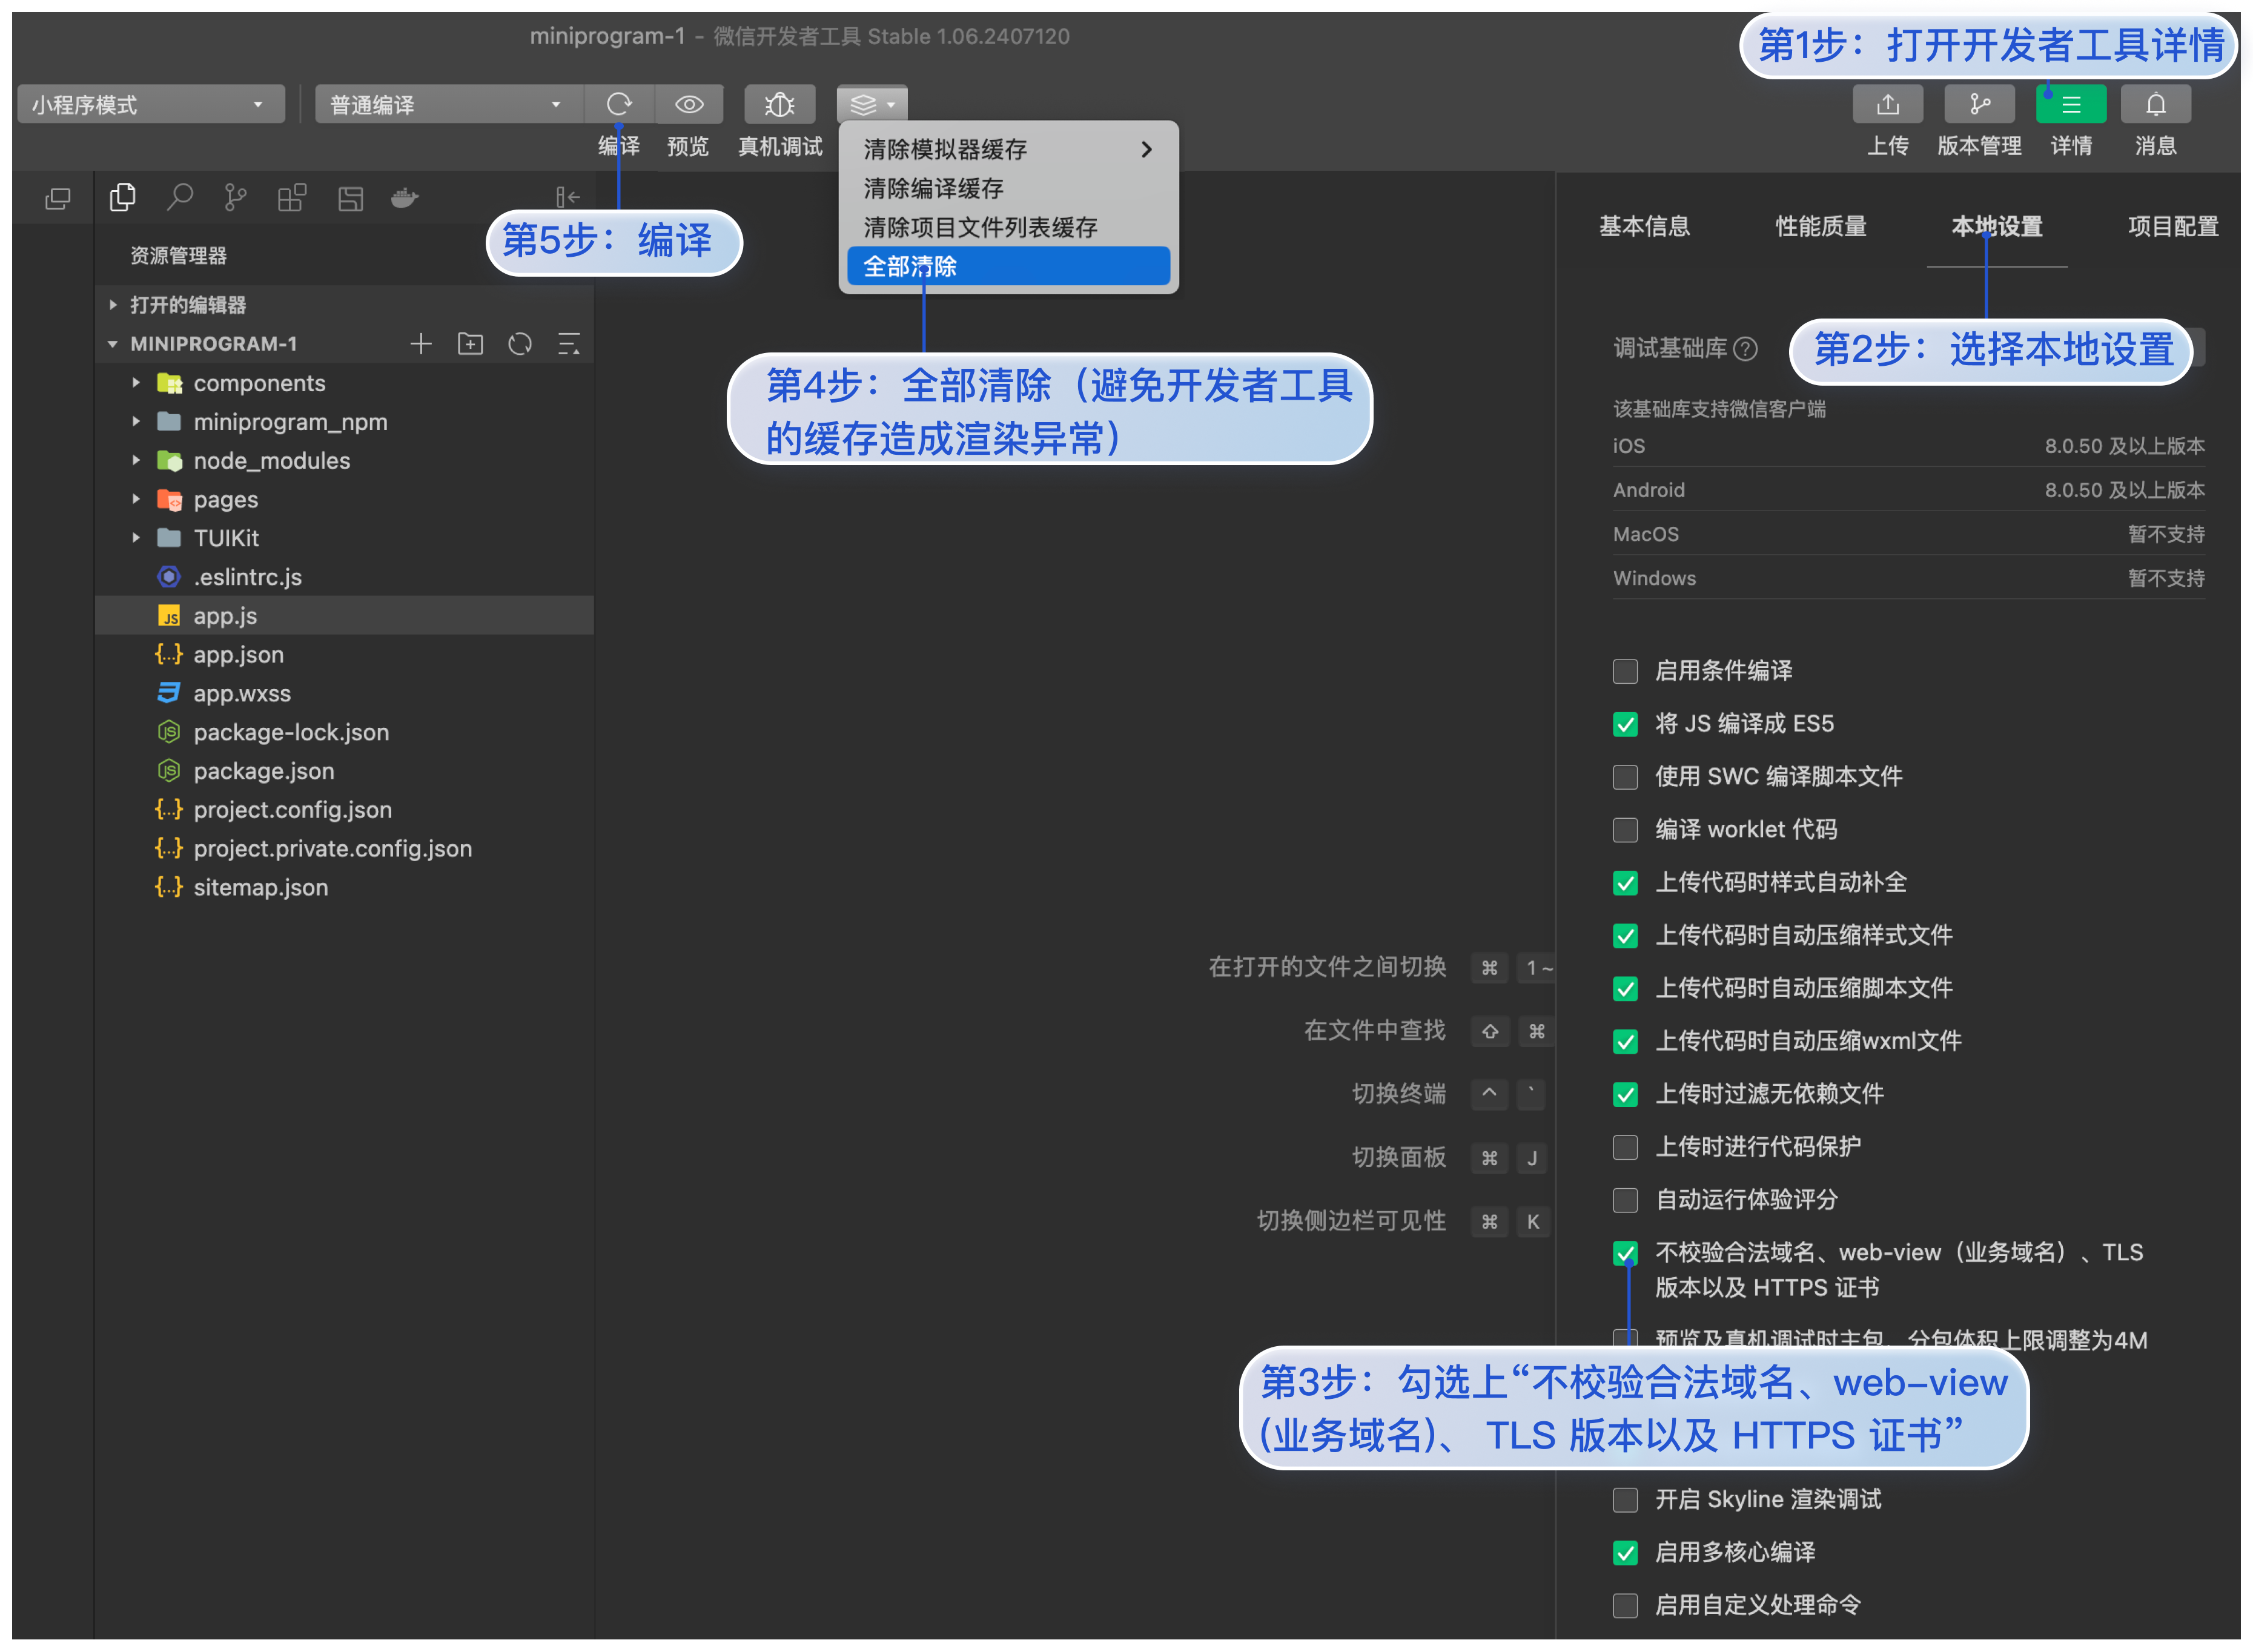Collapse the sidebar panel arrow icon
The width and height of the screenshot is (2253, 1652).
point(567,197)
